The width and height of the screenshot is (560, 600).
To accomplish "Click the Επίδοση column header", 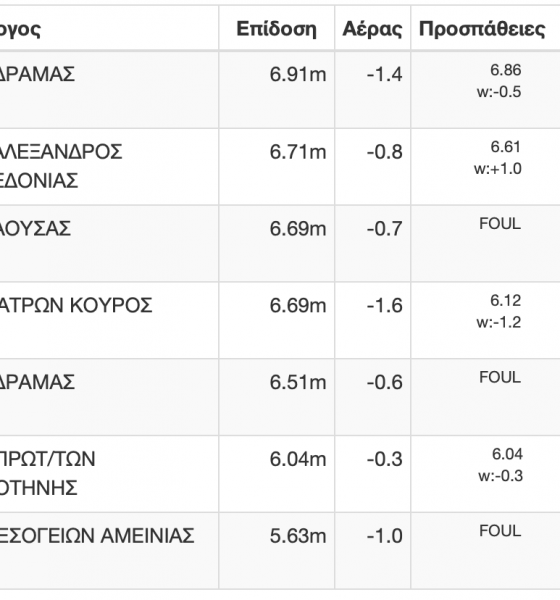I will click(x=276, y=29).
